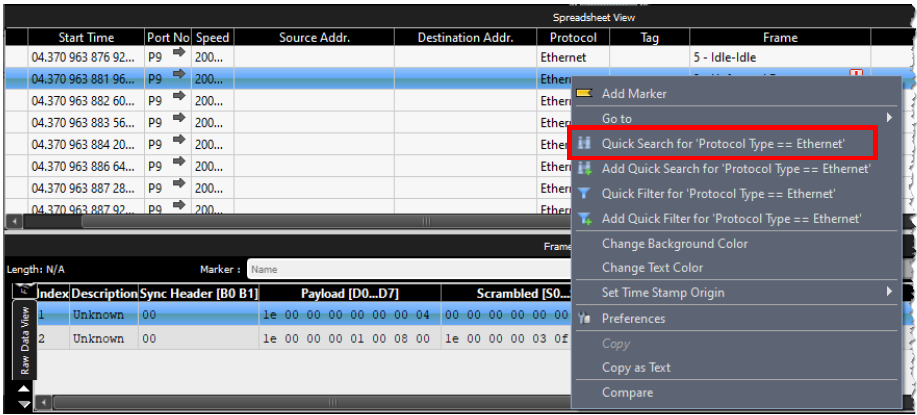
Task: Select row with time 04.370 963 883 56
Action: coord(288,123)
